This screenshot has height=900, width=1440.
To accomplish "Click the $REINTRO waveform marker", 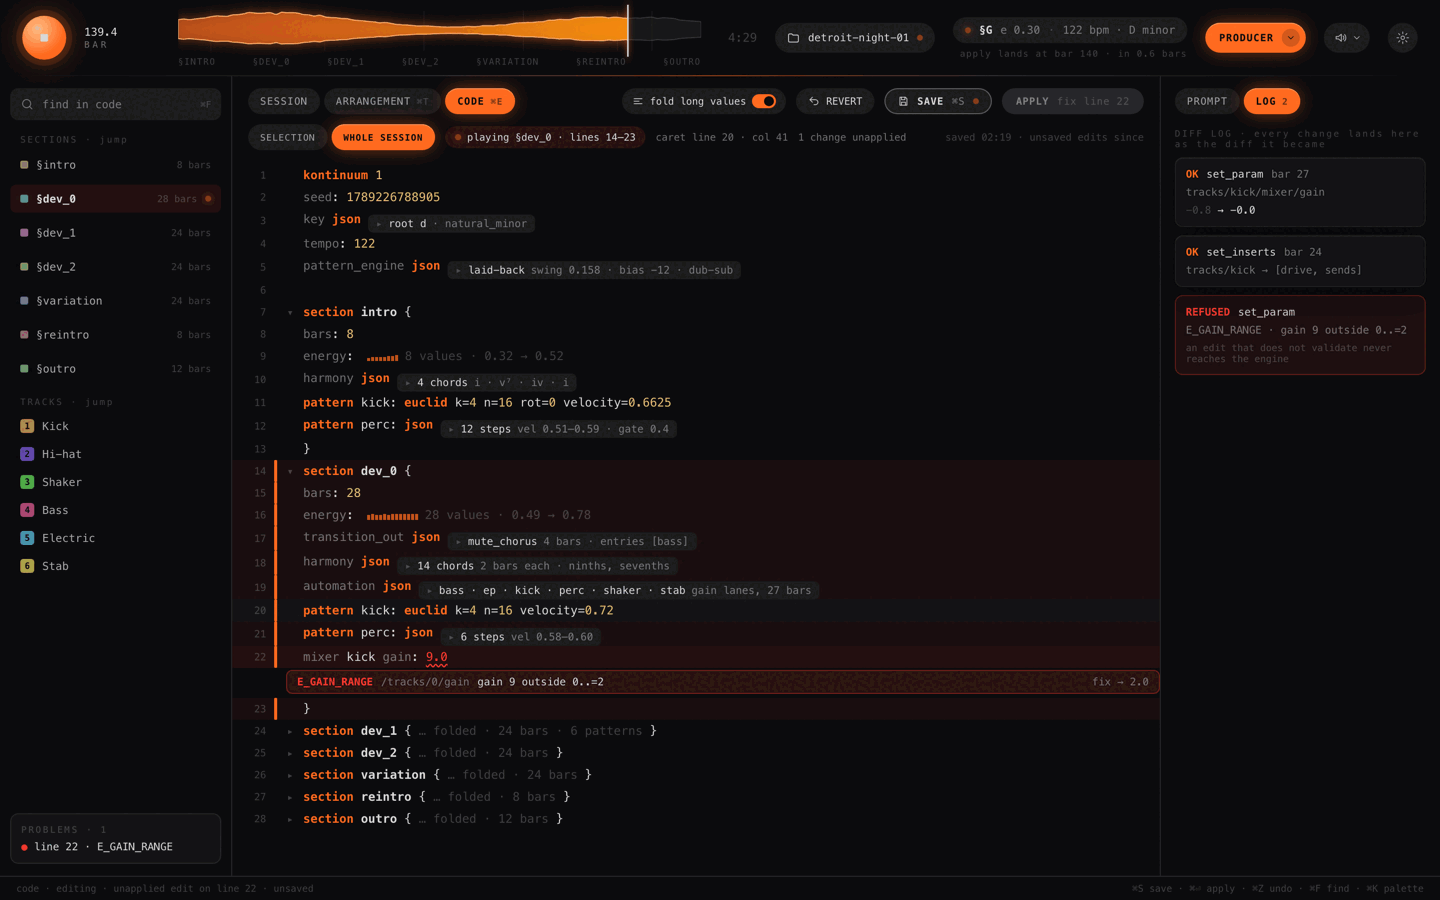I will click(x=601, y=62).
